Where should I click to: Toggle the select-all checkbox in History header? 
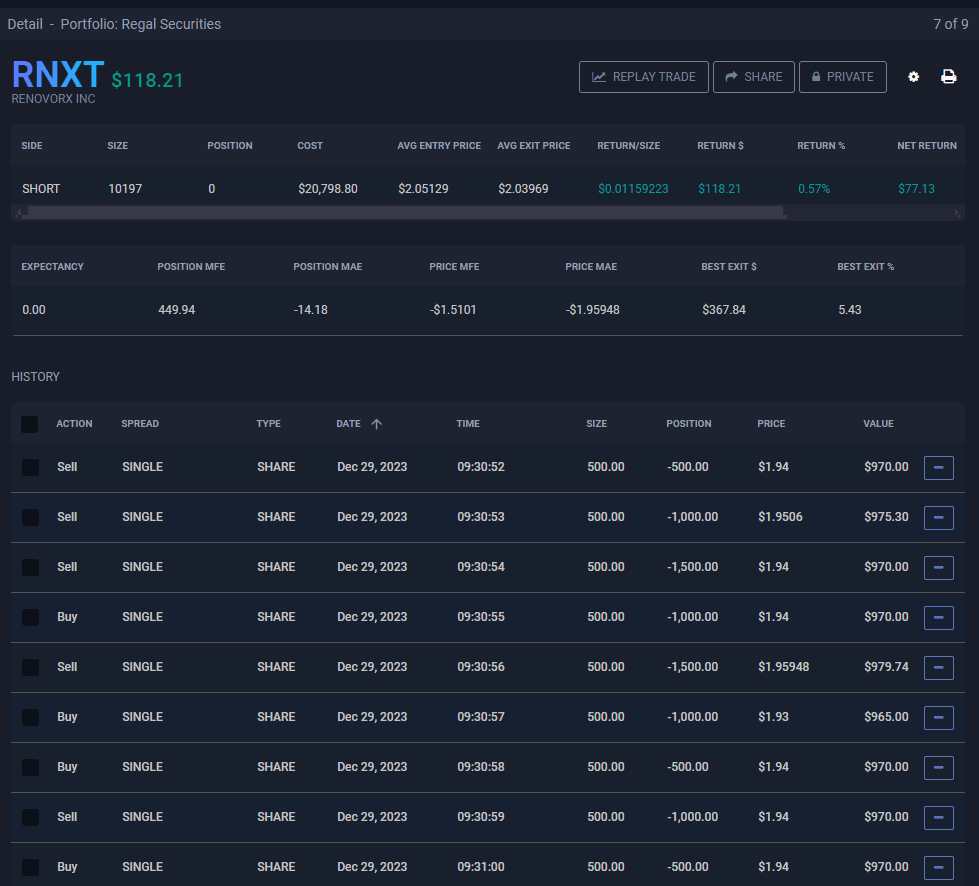(x=30, y=424)
